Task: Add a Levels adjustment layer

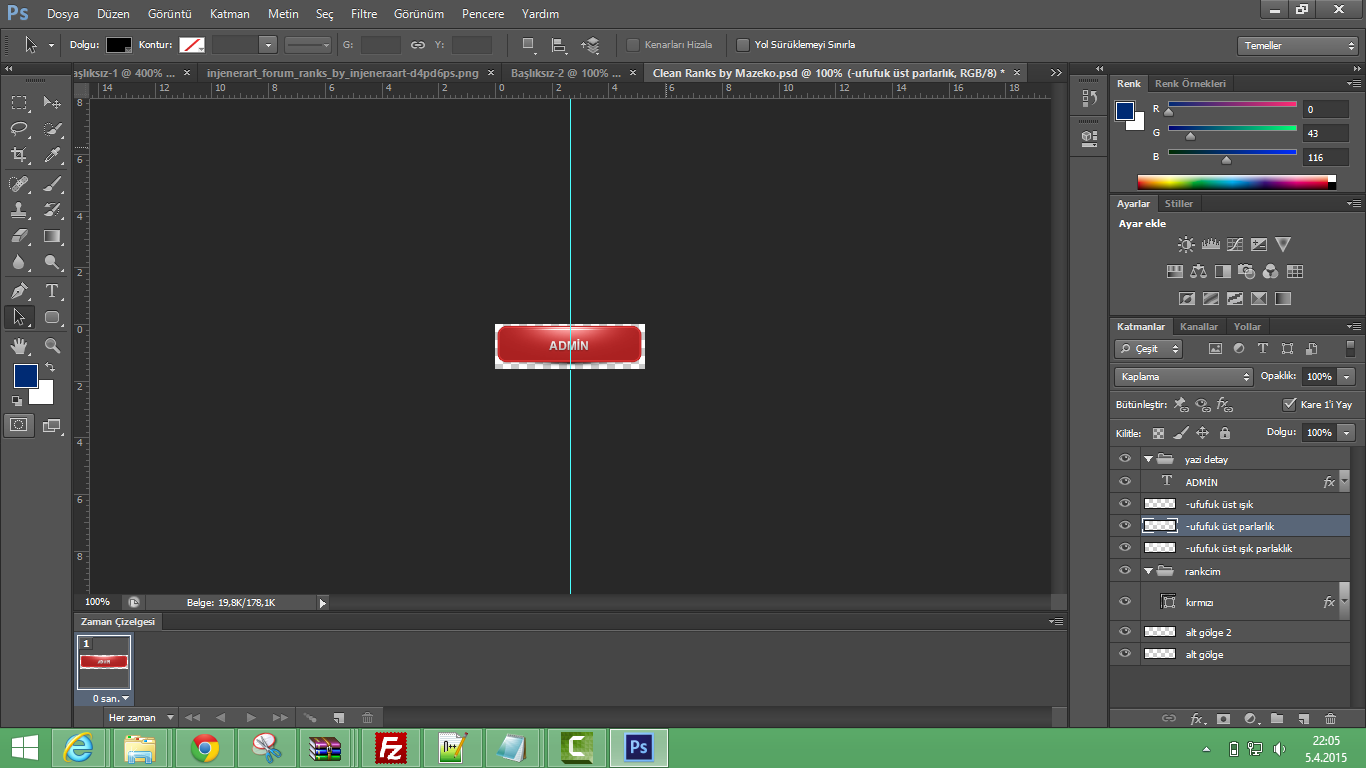Action: (1210, 244)
